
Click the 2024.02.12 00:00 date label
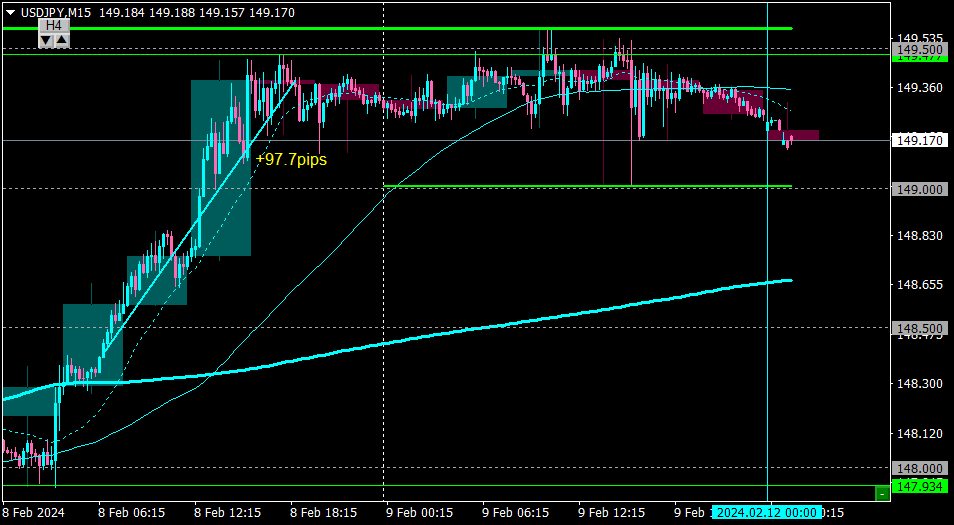(x=767, y=512)
